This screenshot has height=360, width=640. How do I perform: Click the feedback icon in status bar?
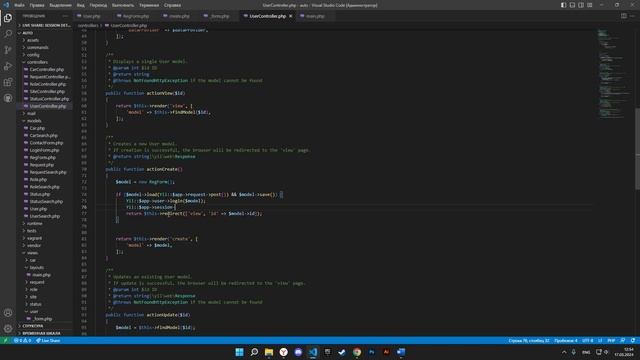click(x=623, y=340)
